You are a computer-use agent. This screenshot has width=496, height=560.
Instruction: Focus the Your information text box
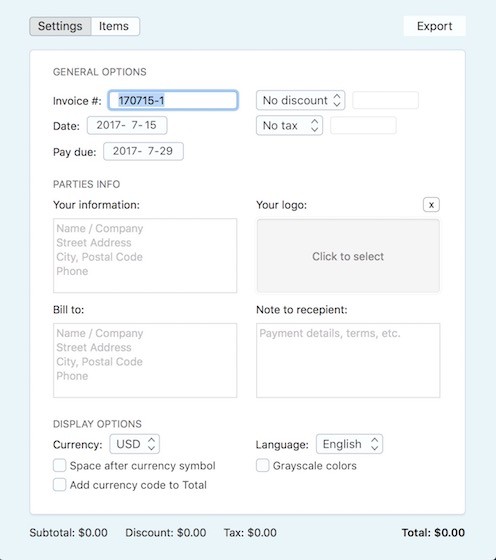[x=145, y=256]
